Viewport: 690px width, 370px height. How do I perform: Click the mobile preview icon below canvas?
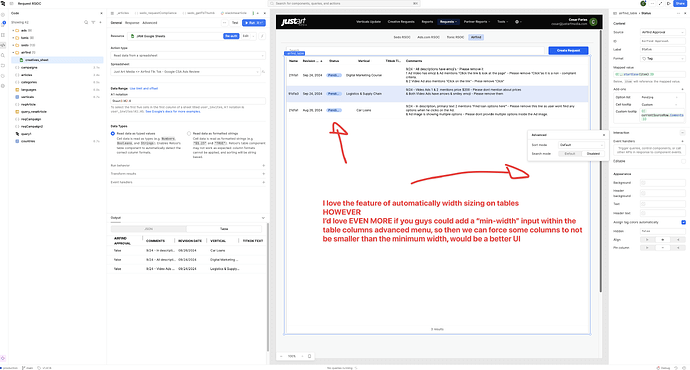pyautogui.click(x=309, y=356)
